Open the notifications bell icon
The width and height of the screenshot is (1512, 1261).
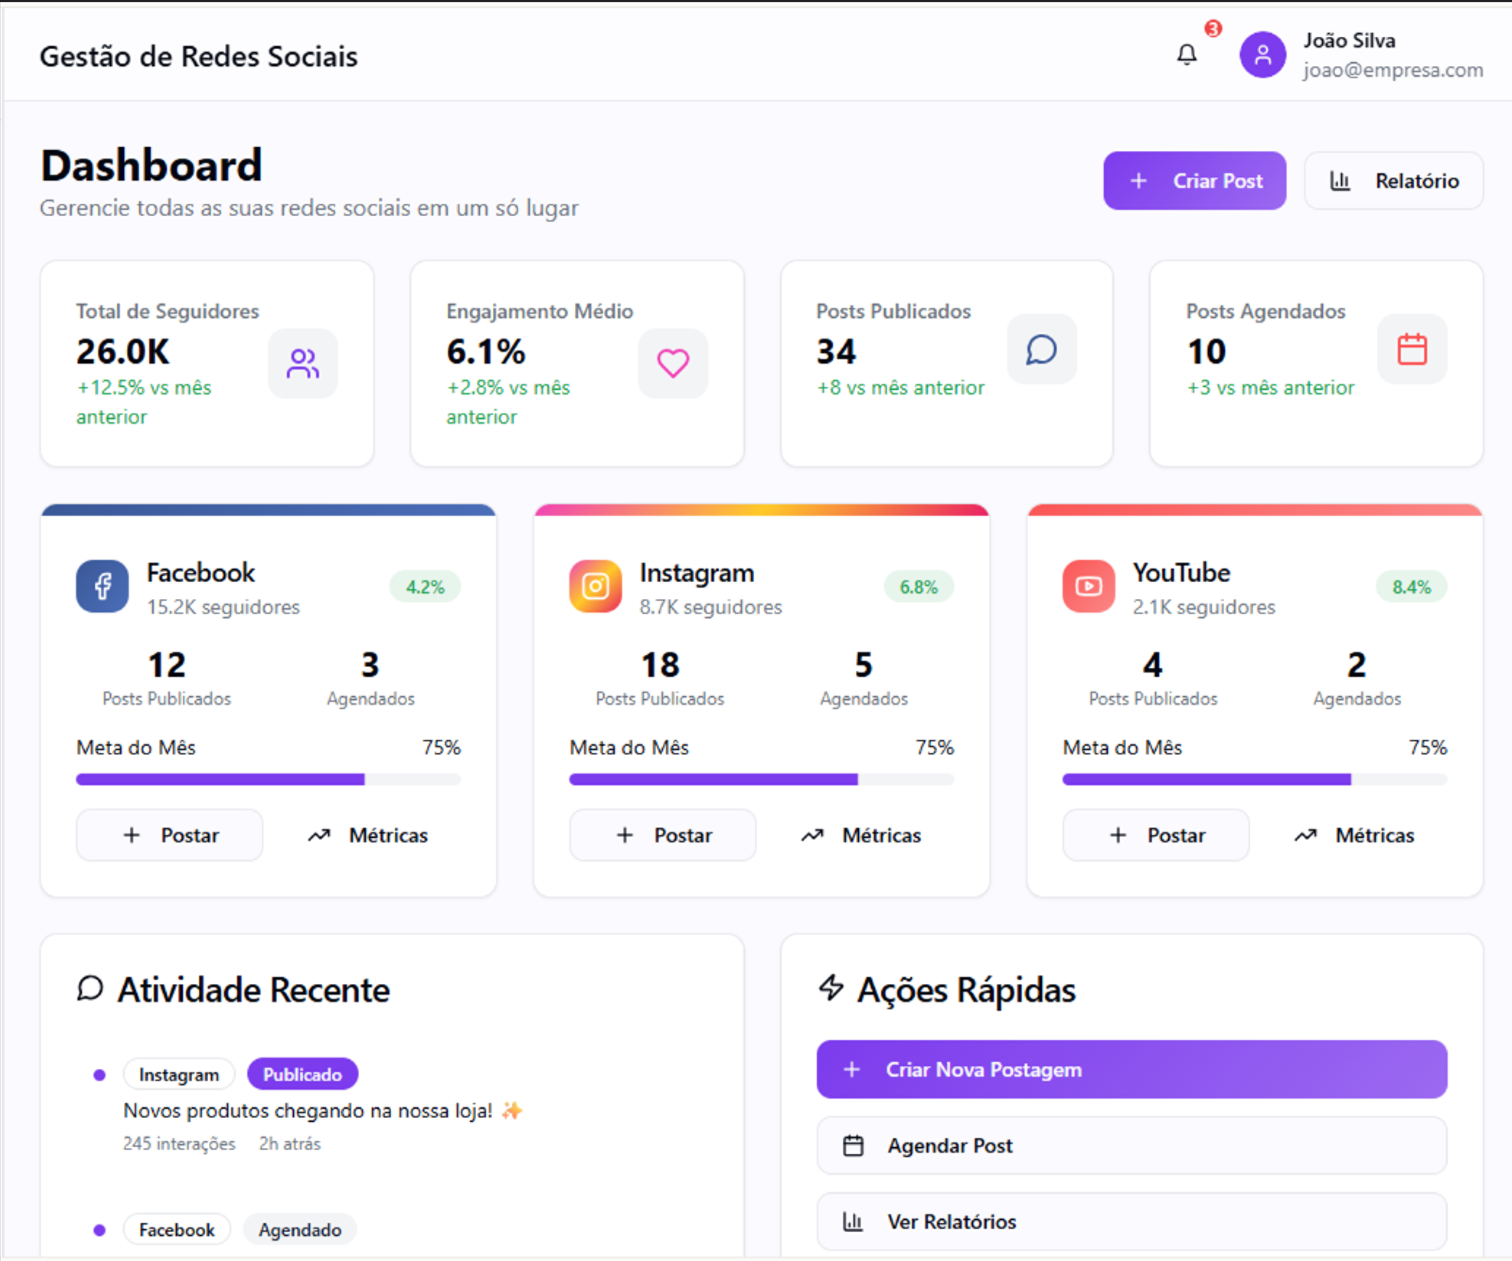[x=1186, y=55]
